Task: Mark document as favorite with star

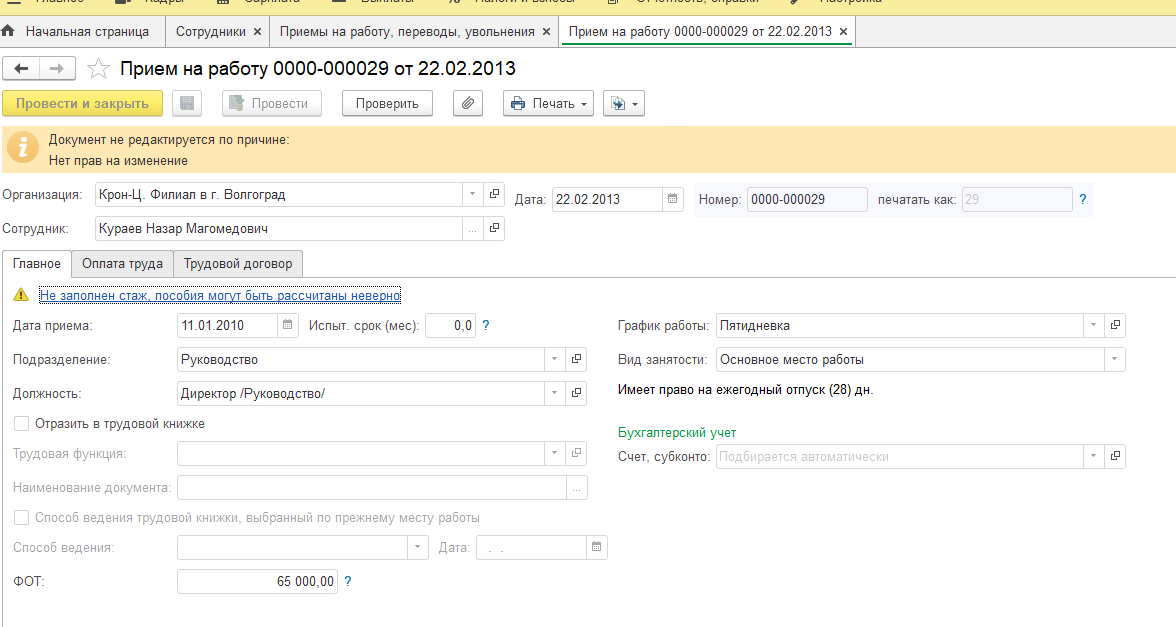Action: click(x=98, y=69)
